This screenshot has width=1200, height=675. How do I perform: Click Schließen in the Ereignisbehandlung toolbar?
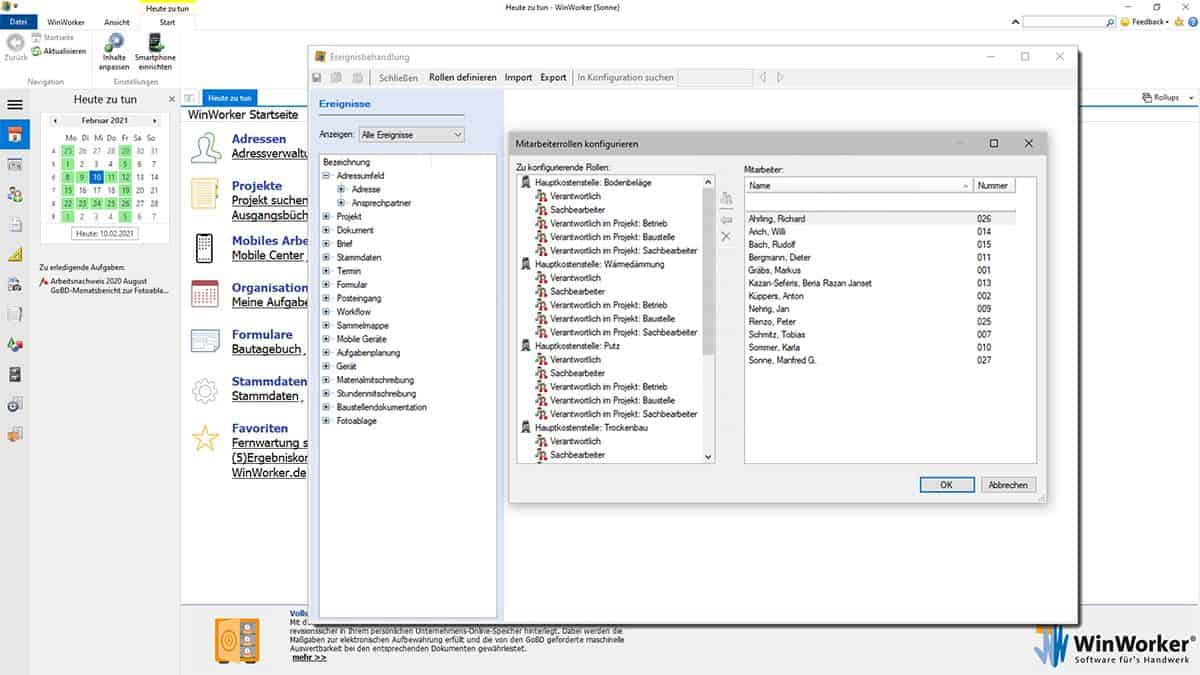click(398, 77)
